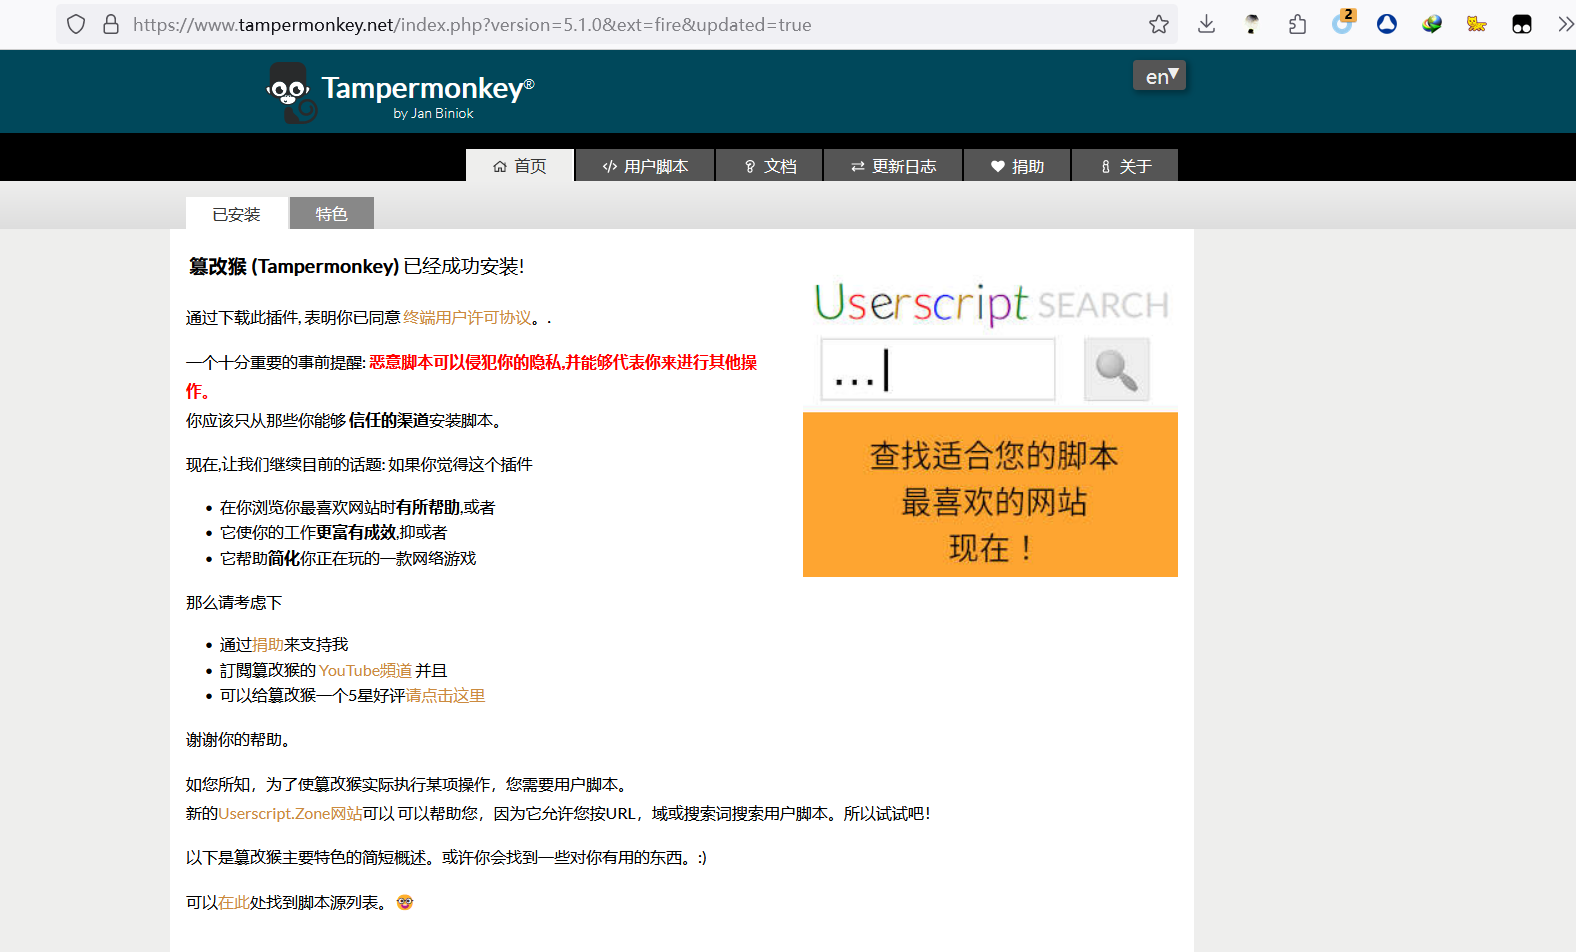Click the tracking protection shield icon
1576x952 pixels.
pyautogui.click(x=76, y=24)
